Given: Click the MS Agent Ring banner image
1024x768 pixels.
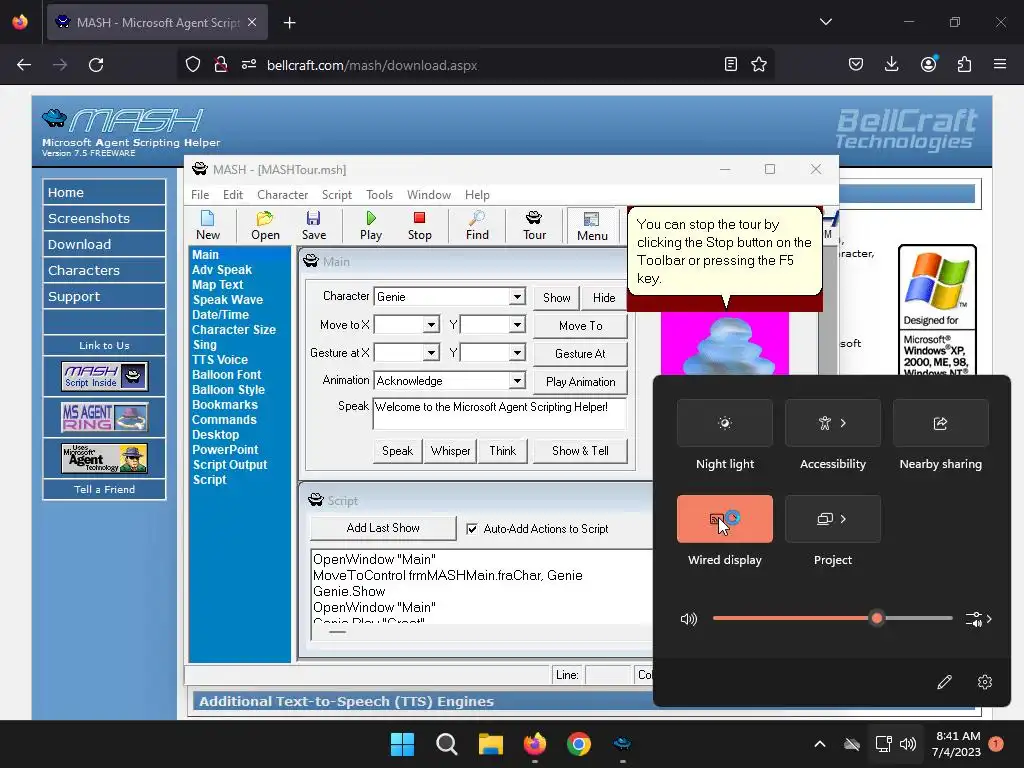Looking at the screenshot, I should click(104, 417).
